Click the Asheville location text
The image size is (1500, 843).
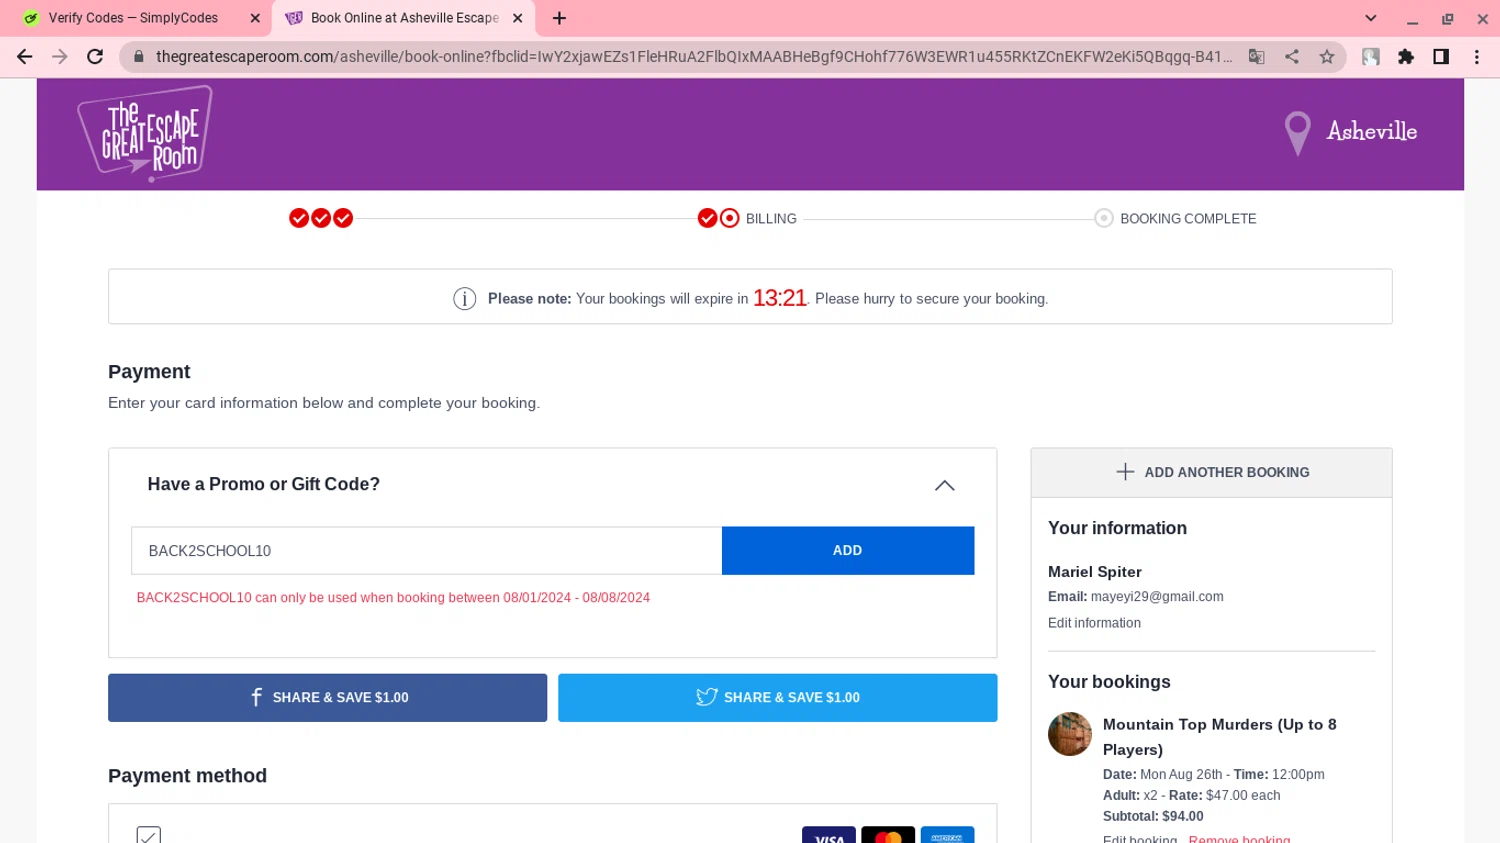pyautogui.click(x=1371, y=131)
